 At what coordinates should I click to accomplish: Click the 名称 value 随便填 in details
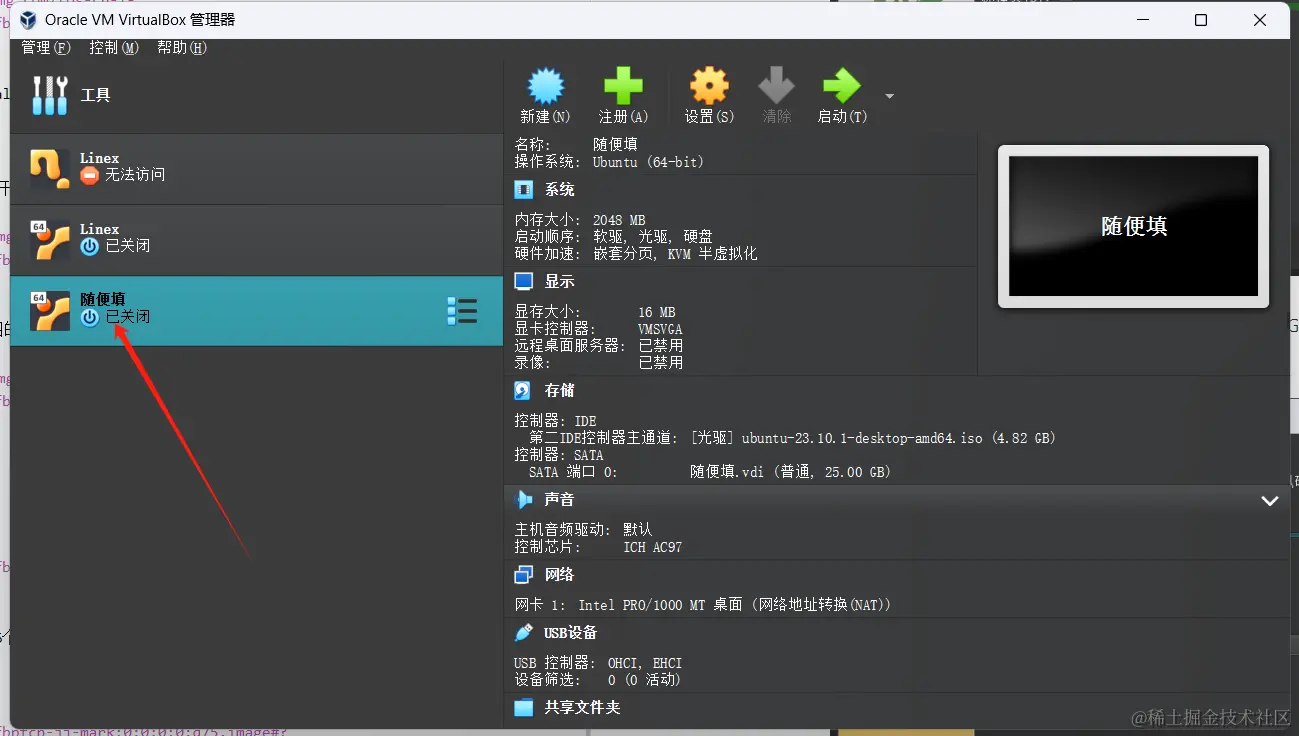615,145
